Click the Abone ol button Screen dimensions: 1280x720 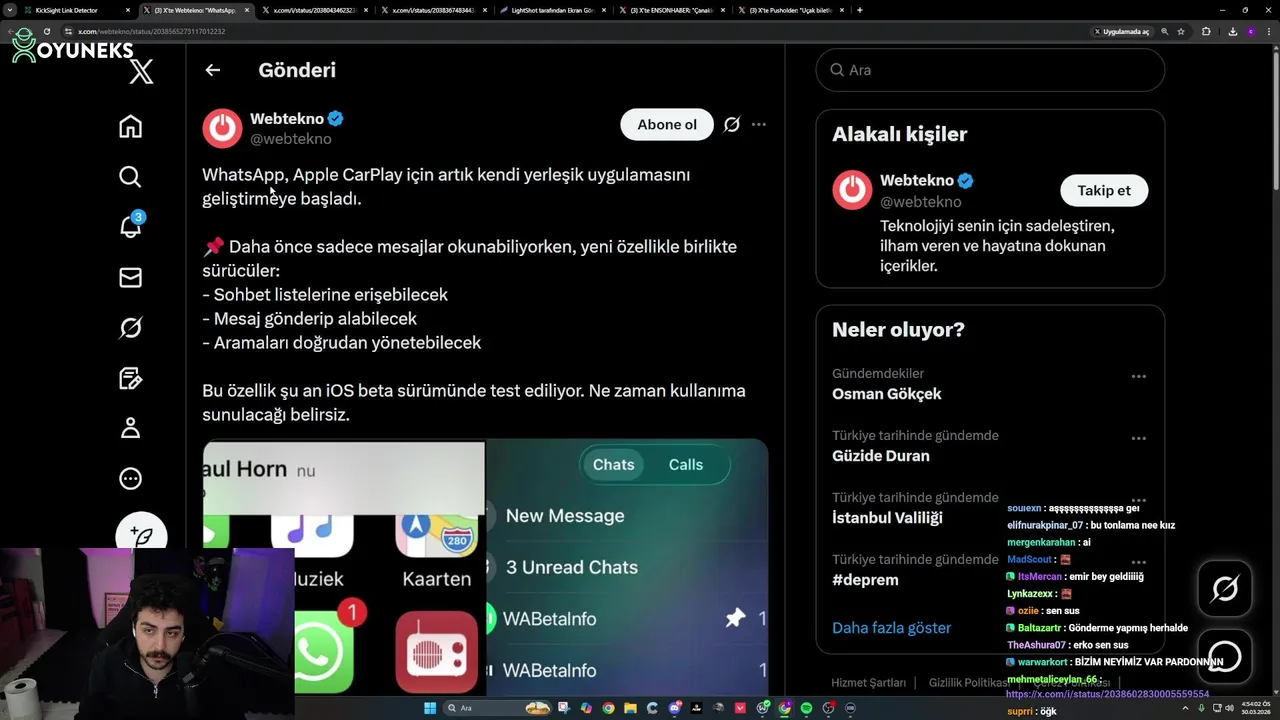667,125
